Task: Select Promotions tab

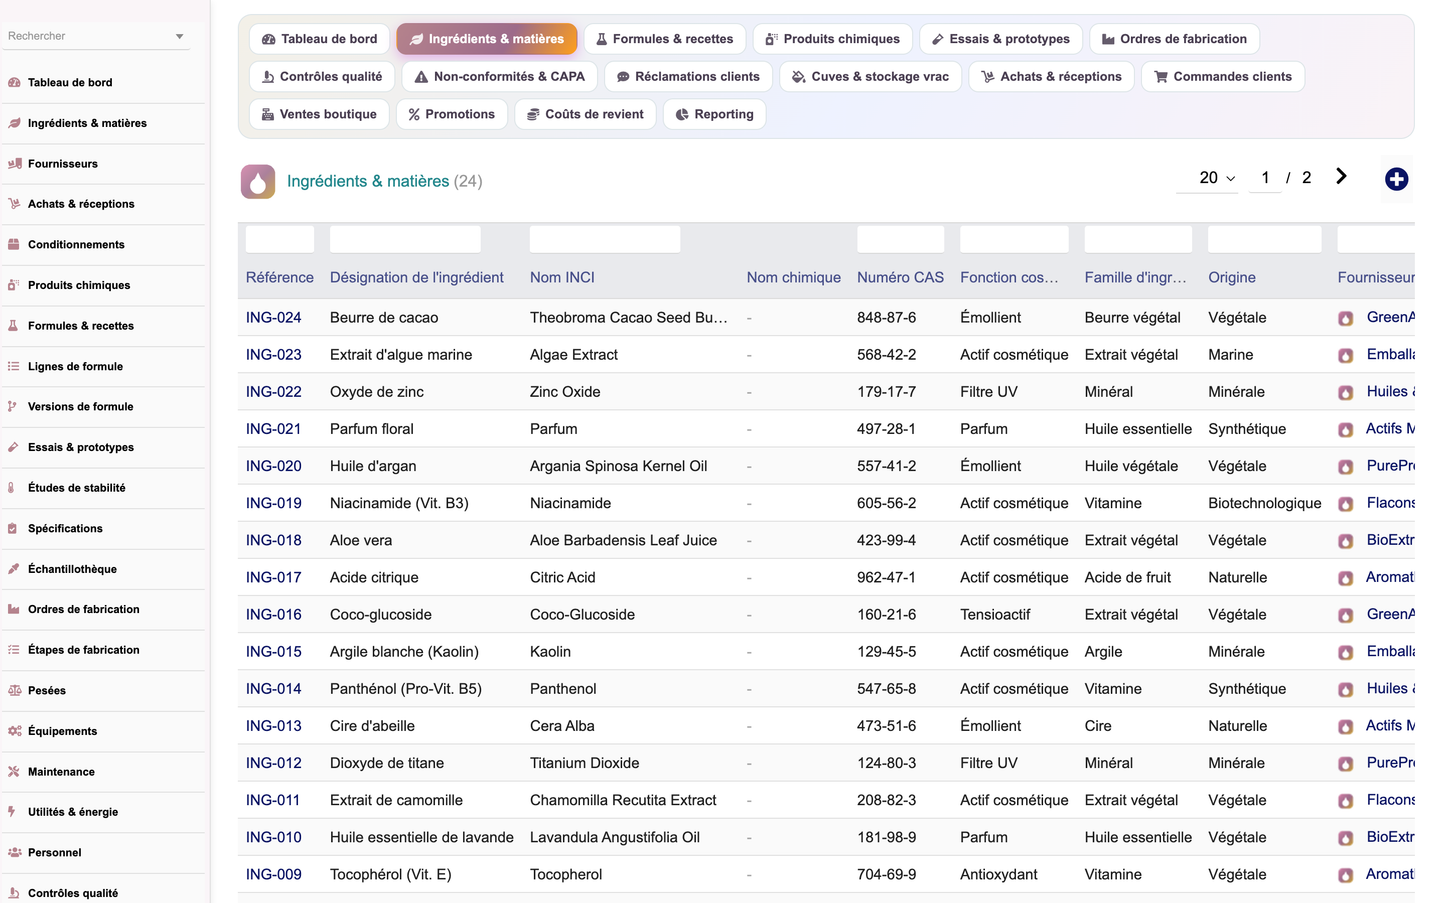Action: coord(451,114)
